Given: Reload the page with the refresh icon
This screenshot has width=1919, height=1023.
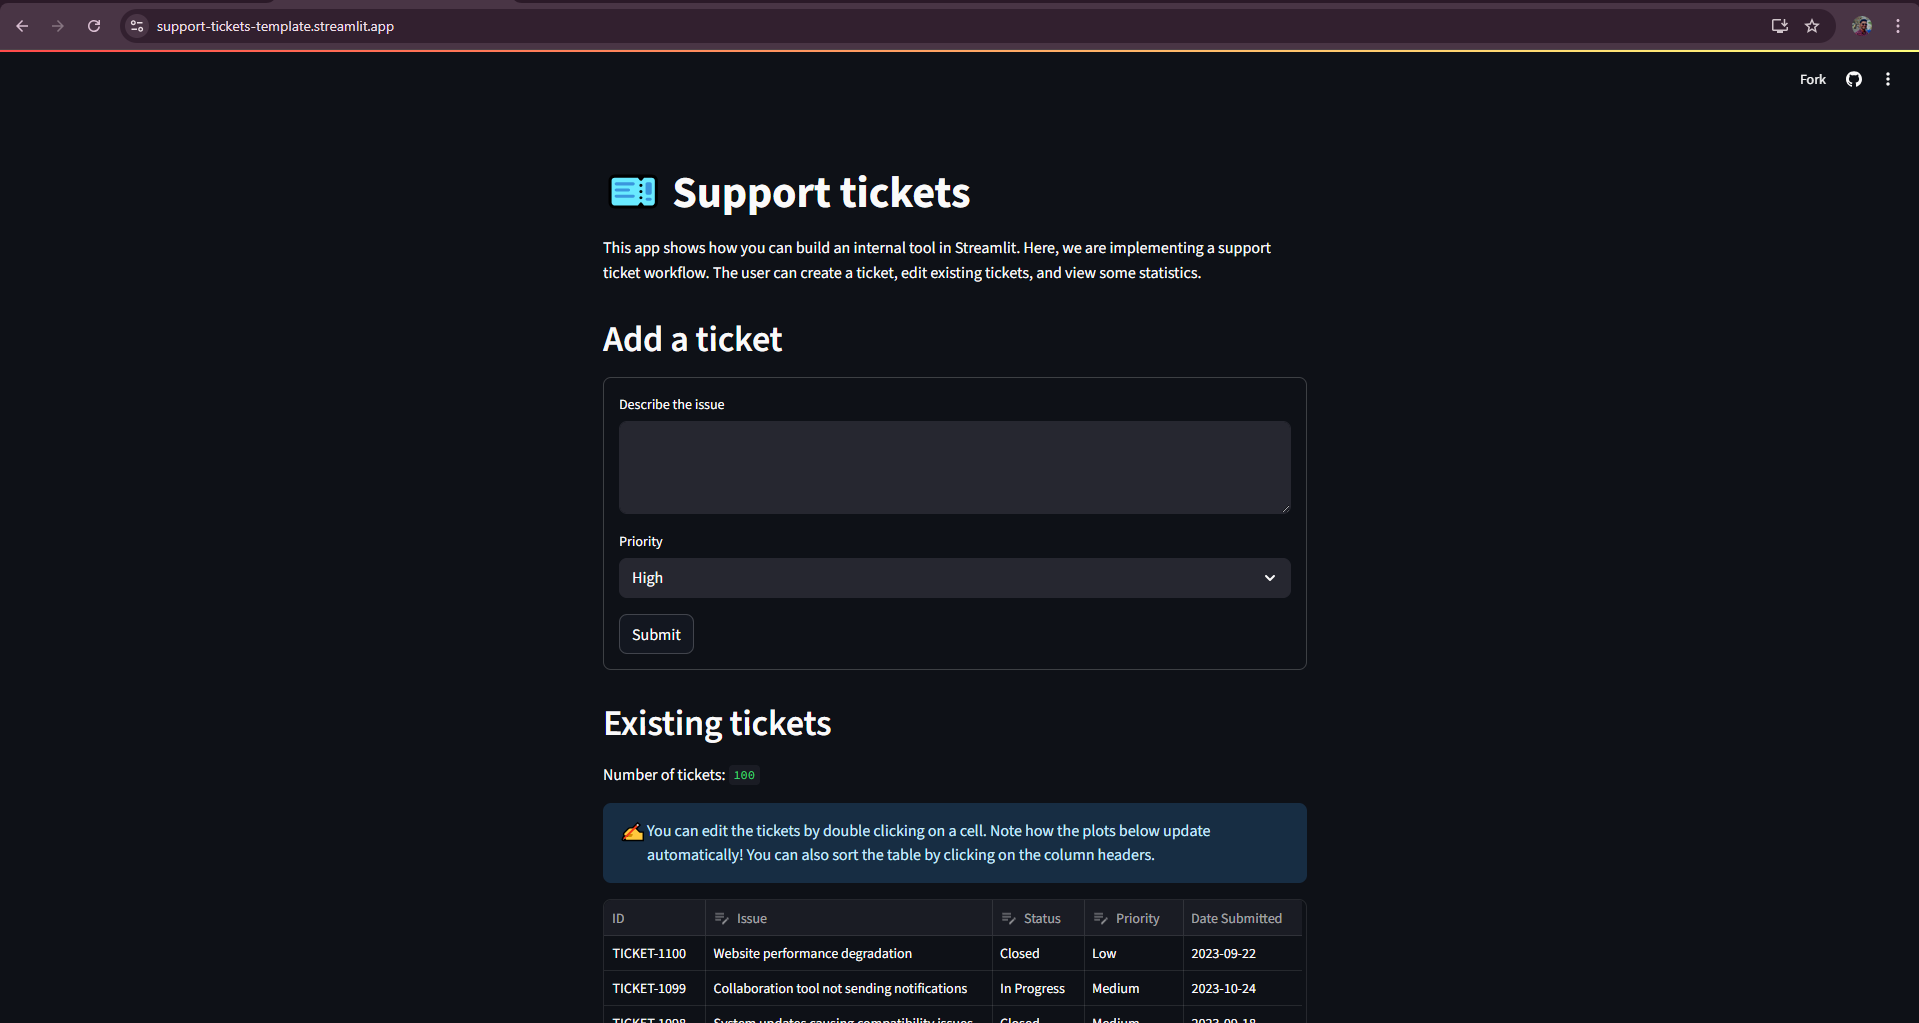Looking at the screenshot, I should (x=94, y=26).
